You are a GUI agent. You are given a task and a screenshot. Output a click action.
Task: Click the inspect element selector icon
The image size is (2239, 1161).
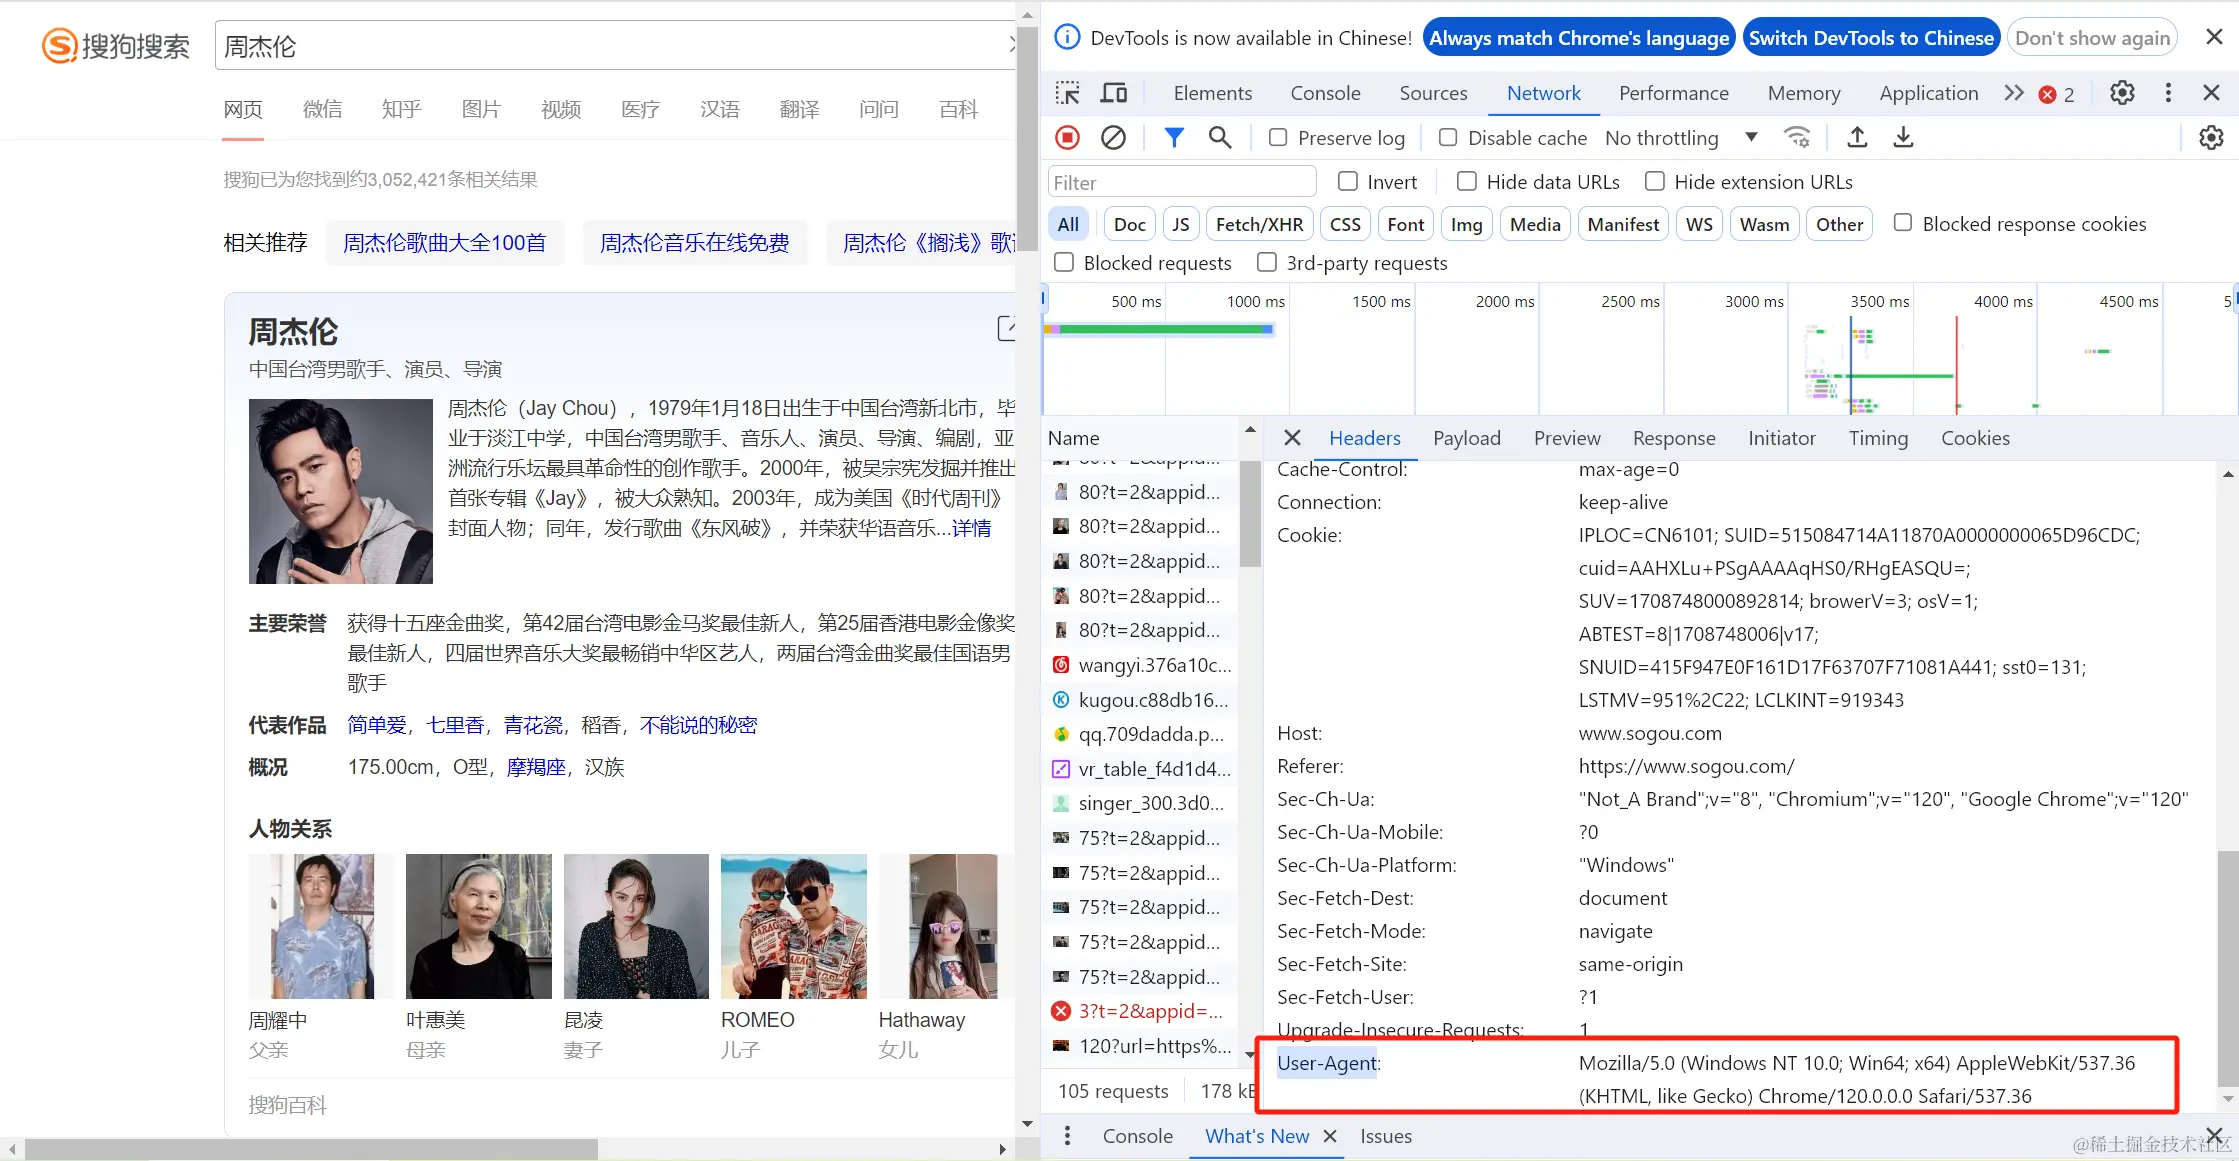pos(1067,93)
